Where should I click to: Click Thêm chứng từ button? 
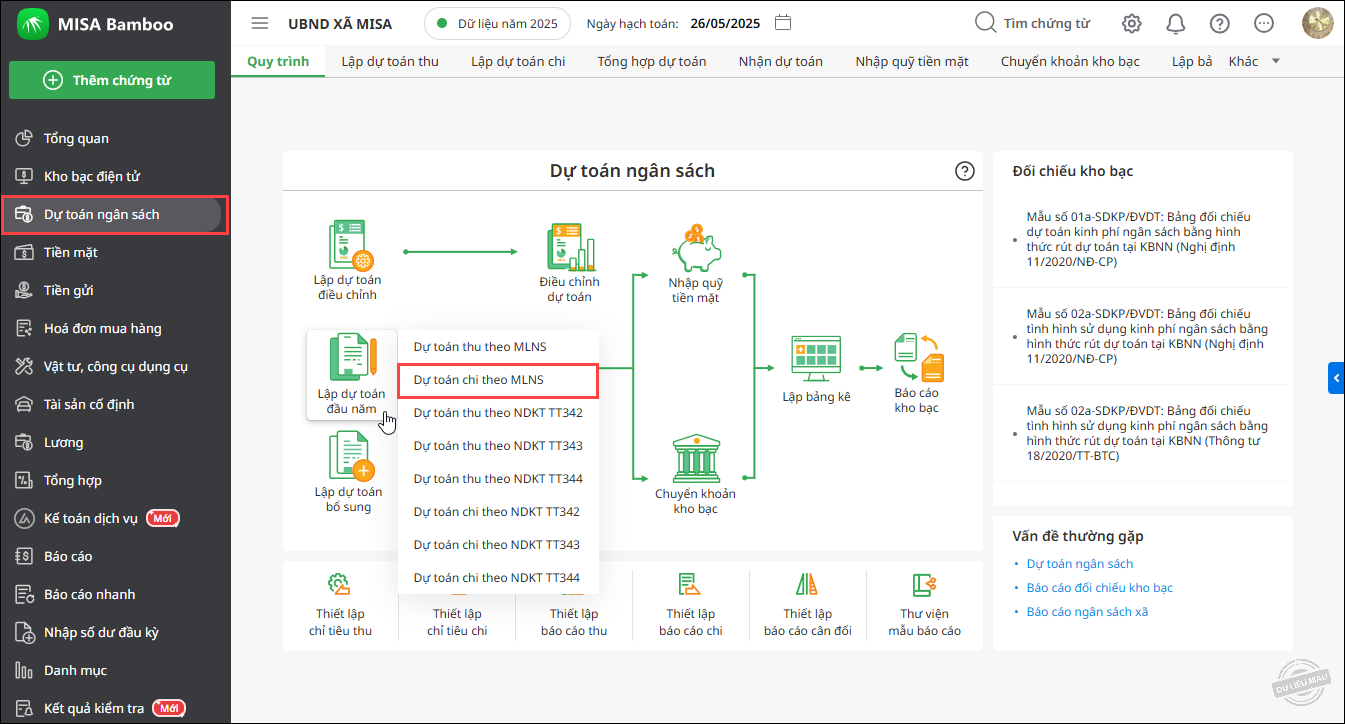[112, 80]
